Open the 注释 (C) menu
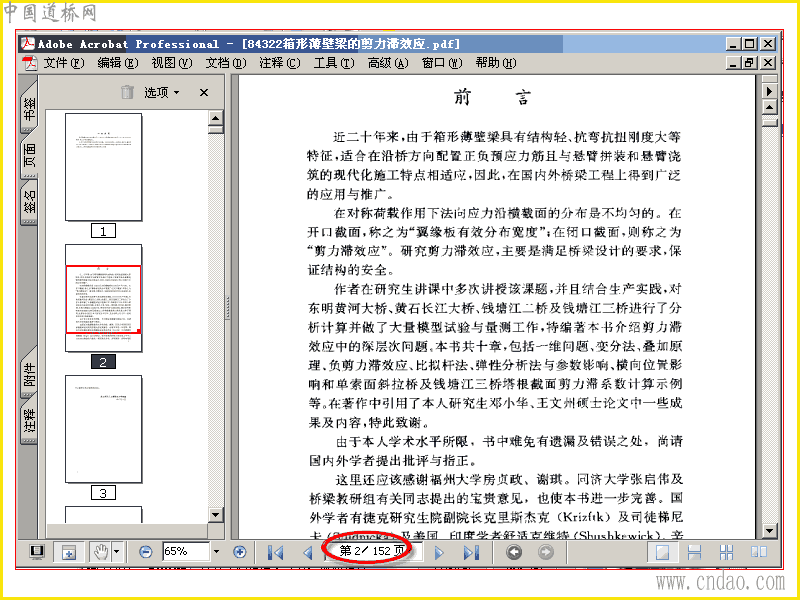Viewport: 800px width, 600px height. tap(279, 63)
